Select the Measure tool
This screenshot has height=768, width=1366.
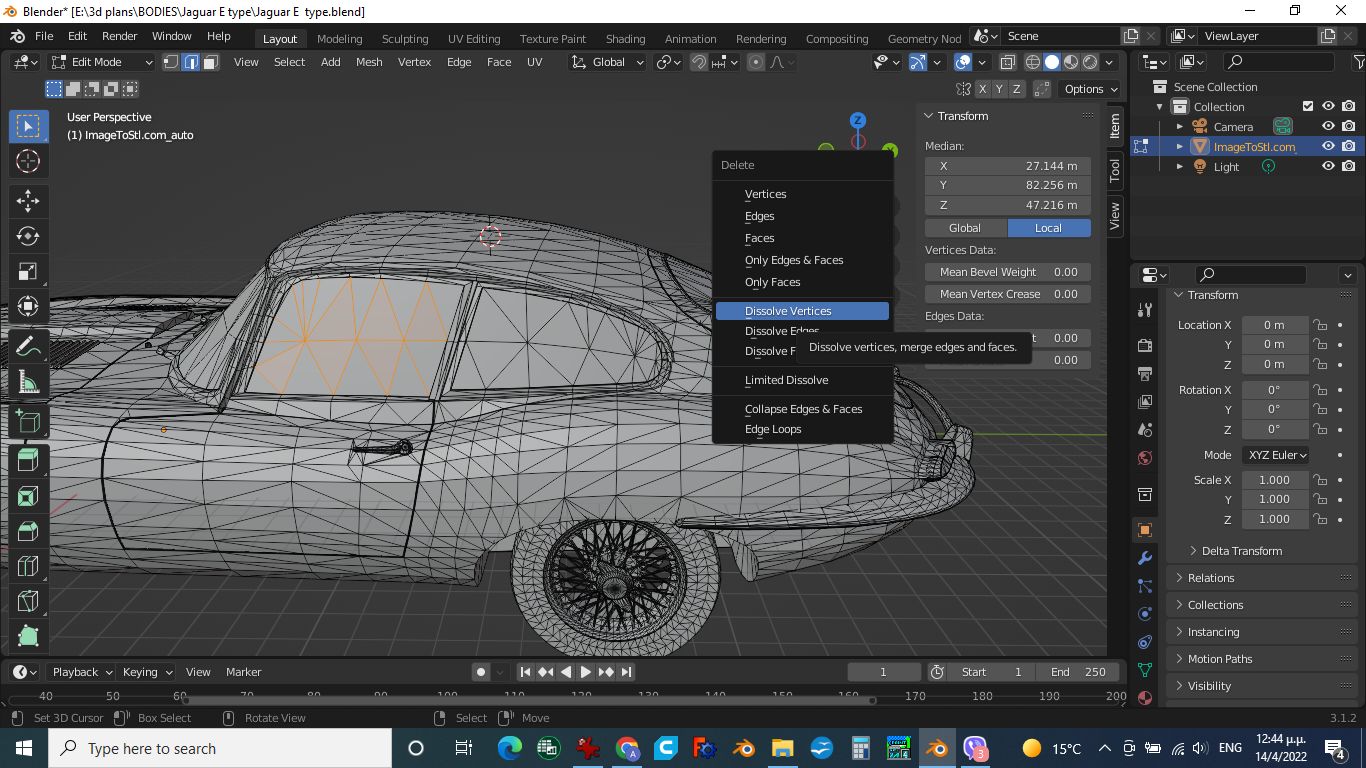(28, 382)
